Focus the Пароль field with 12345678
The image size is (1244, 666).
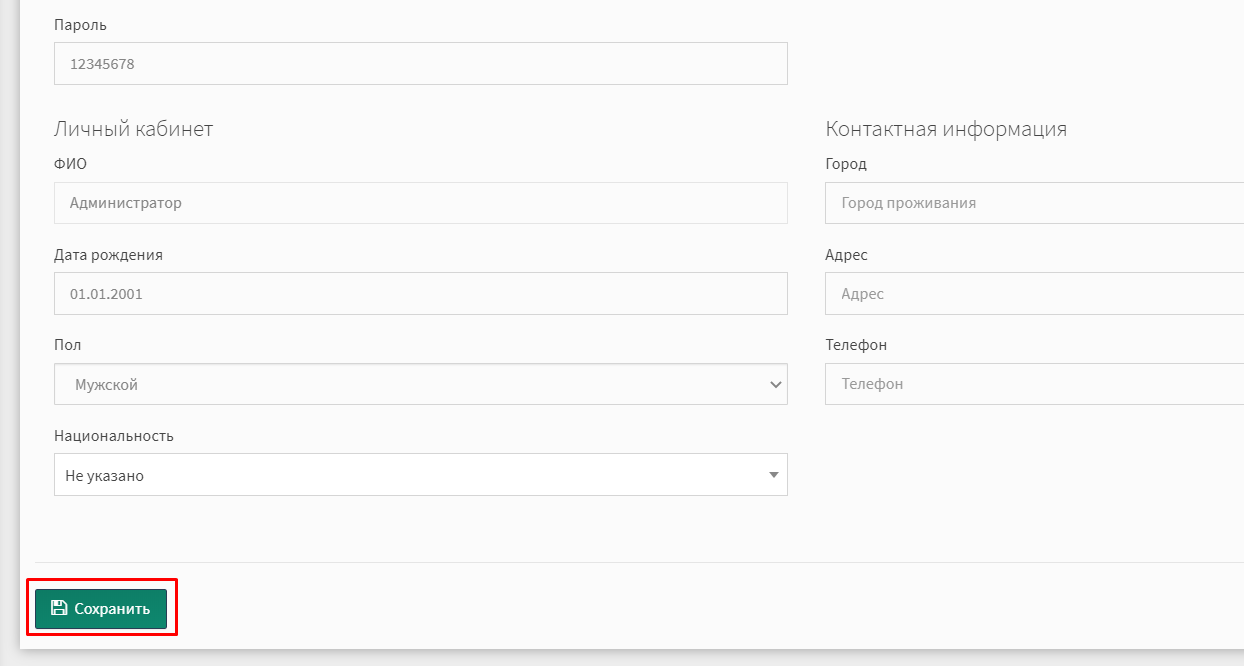point(421,63)
